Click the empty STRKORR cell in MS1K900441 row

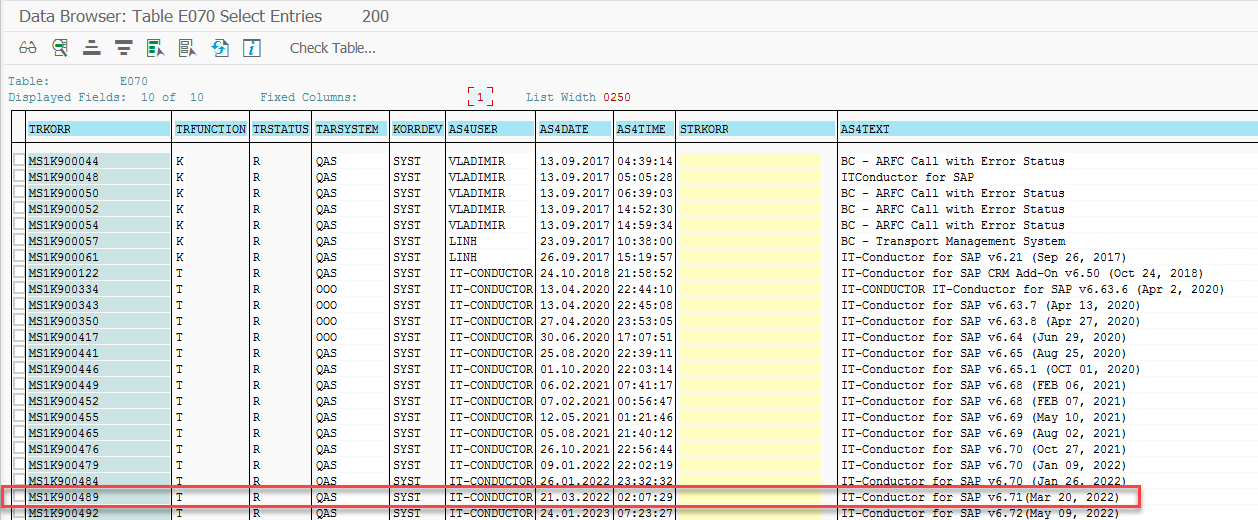(750, 353)
